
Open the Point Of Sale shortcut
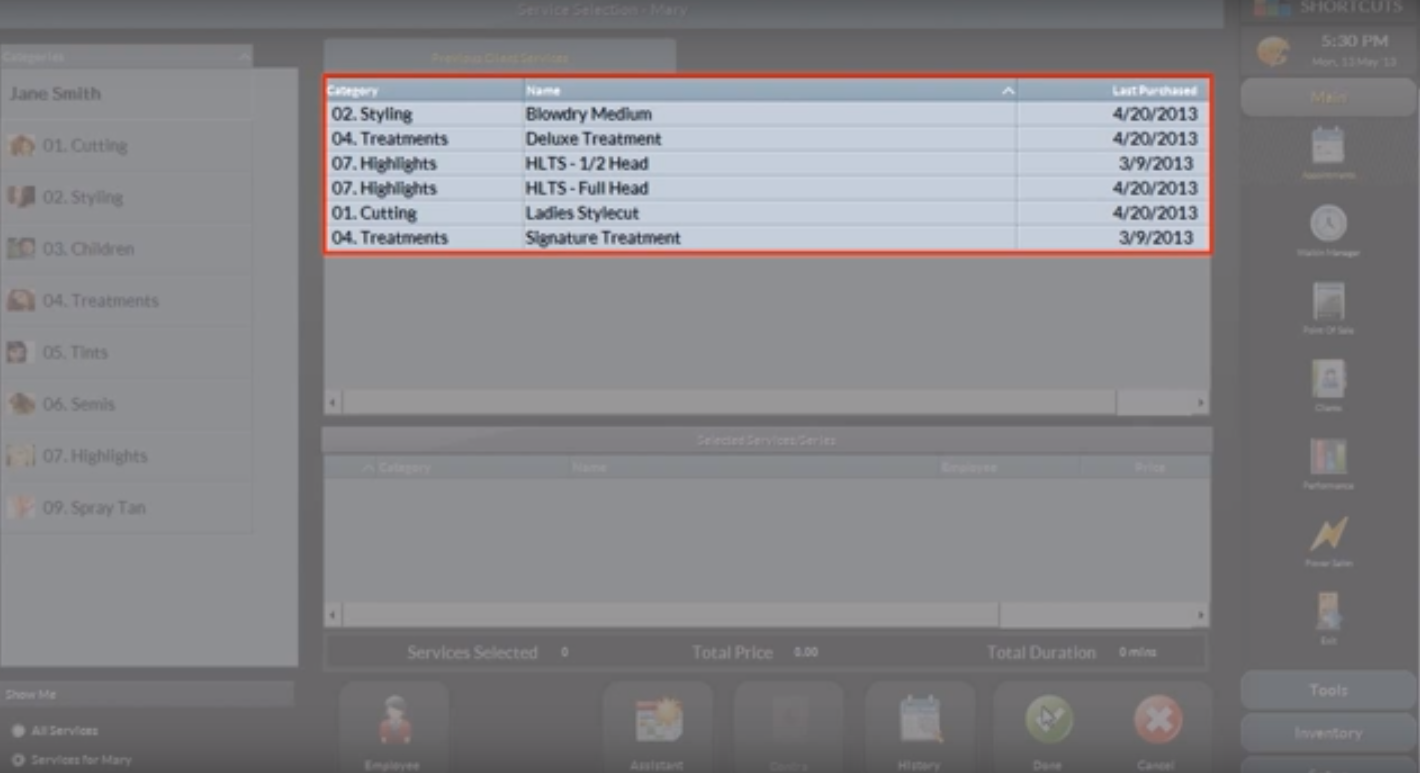(x=1328, y=302)
